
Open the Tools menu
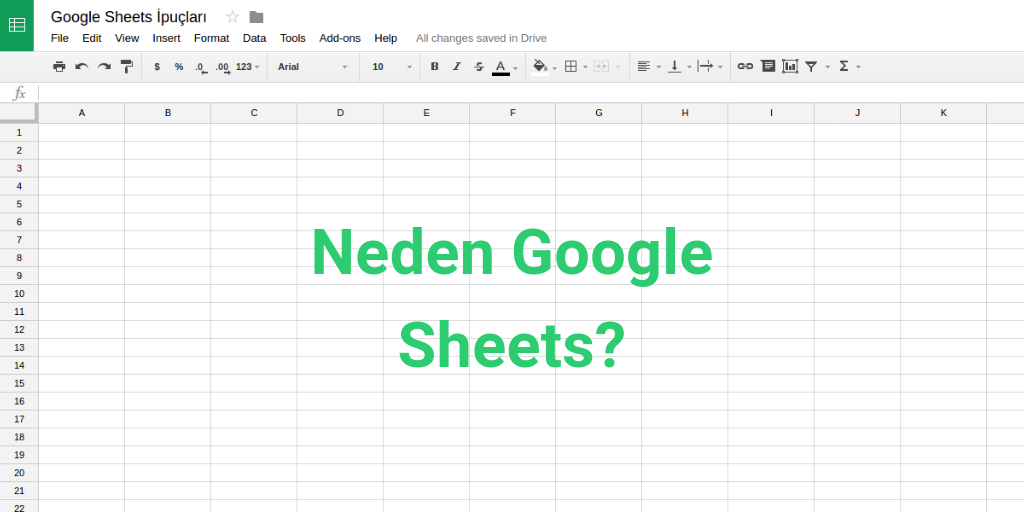(x=293, y=38)
